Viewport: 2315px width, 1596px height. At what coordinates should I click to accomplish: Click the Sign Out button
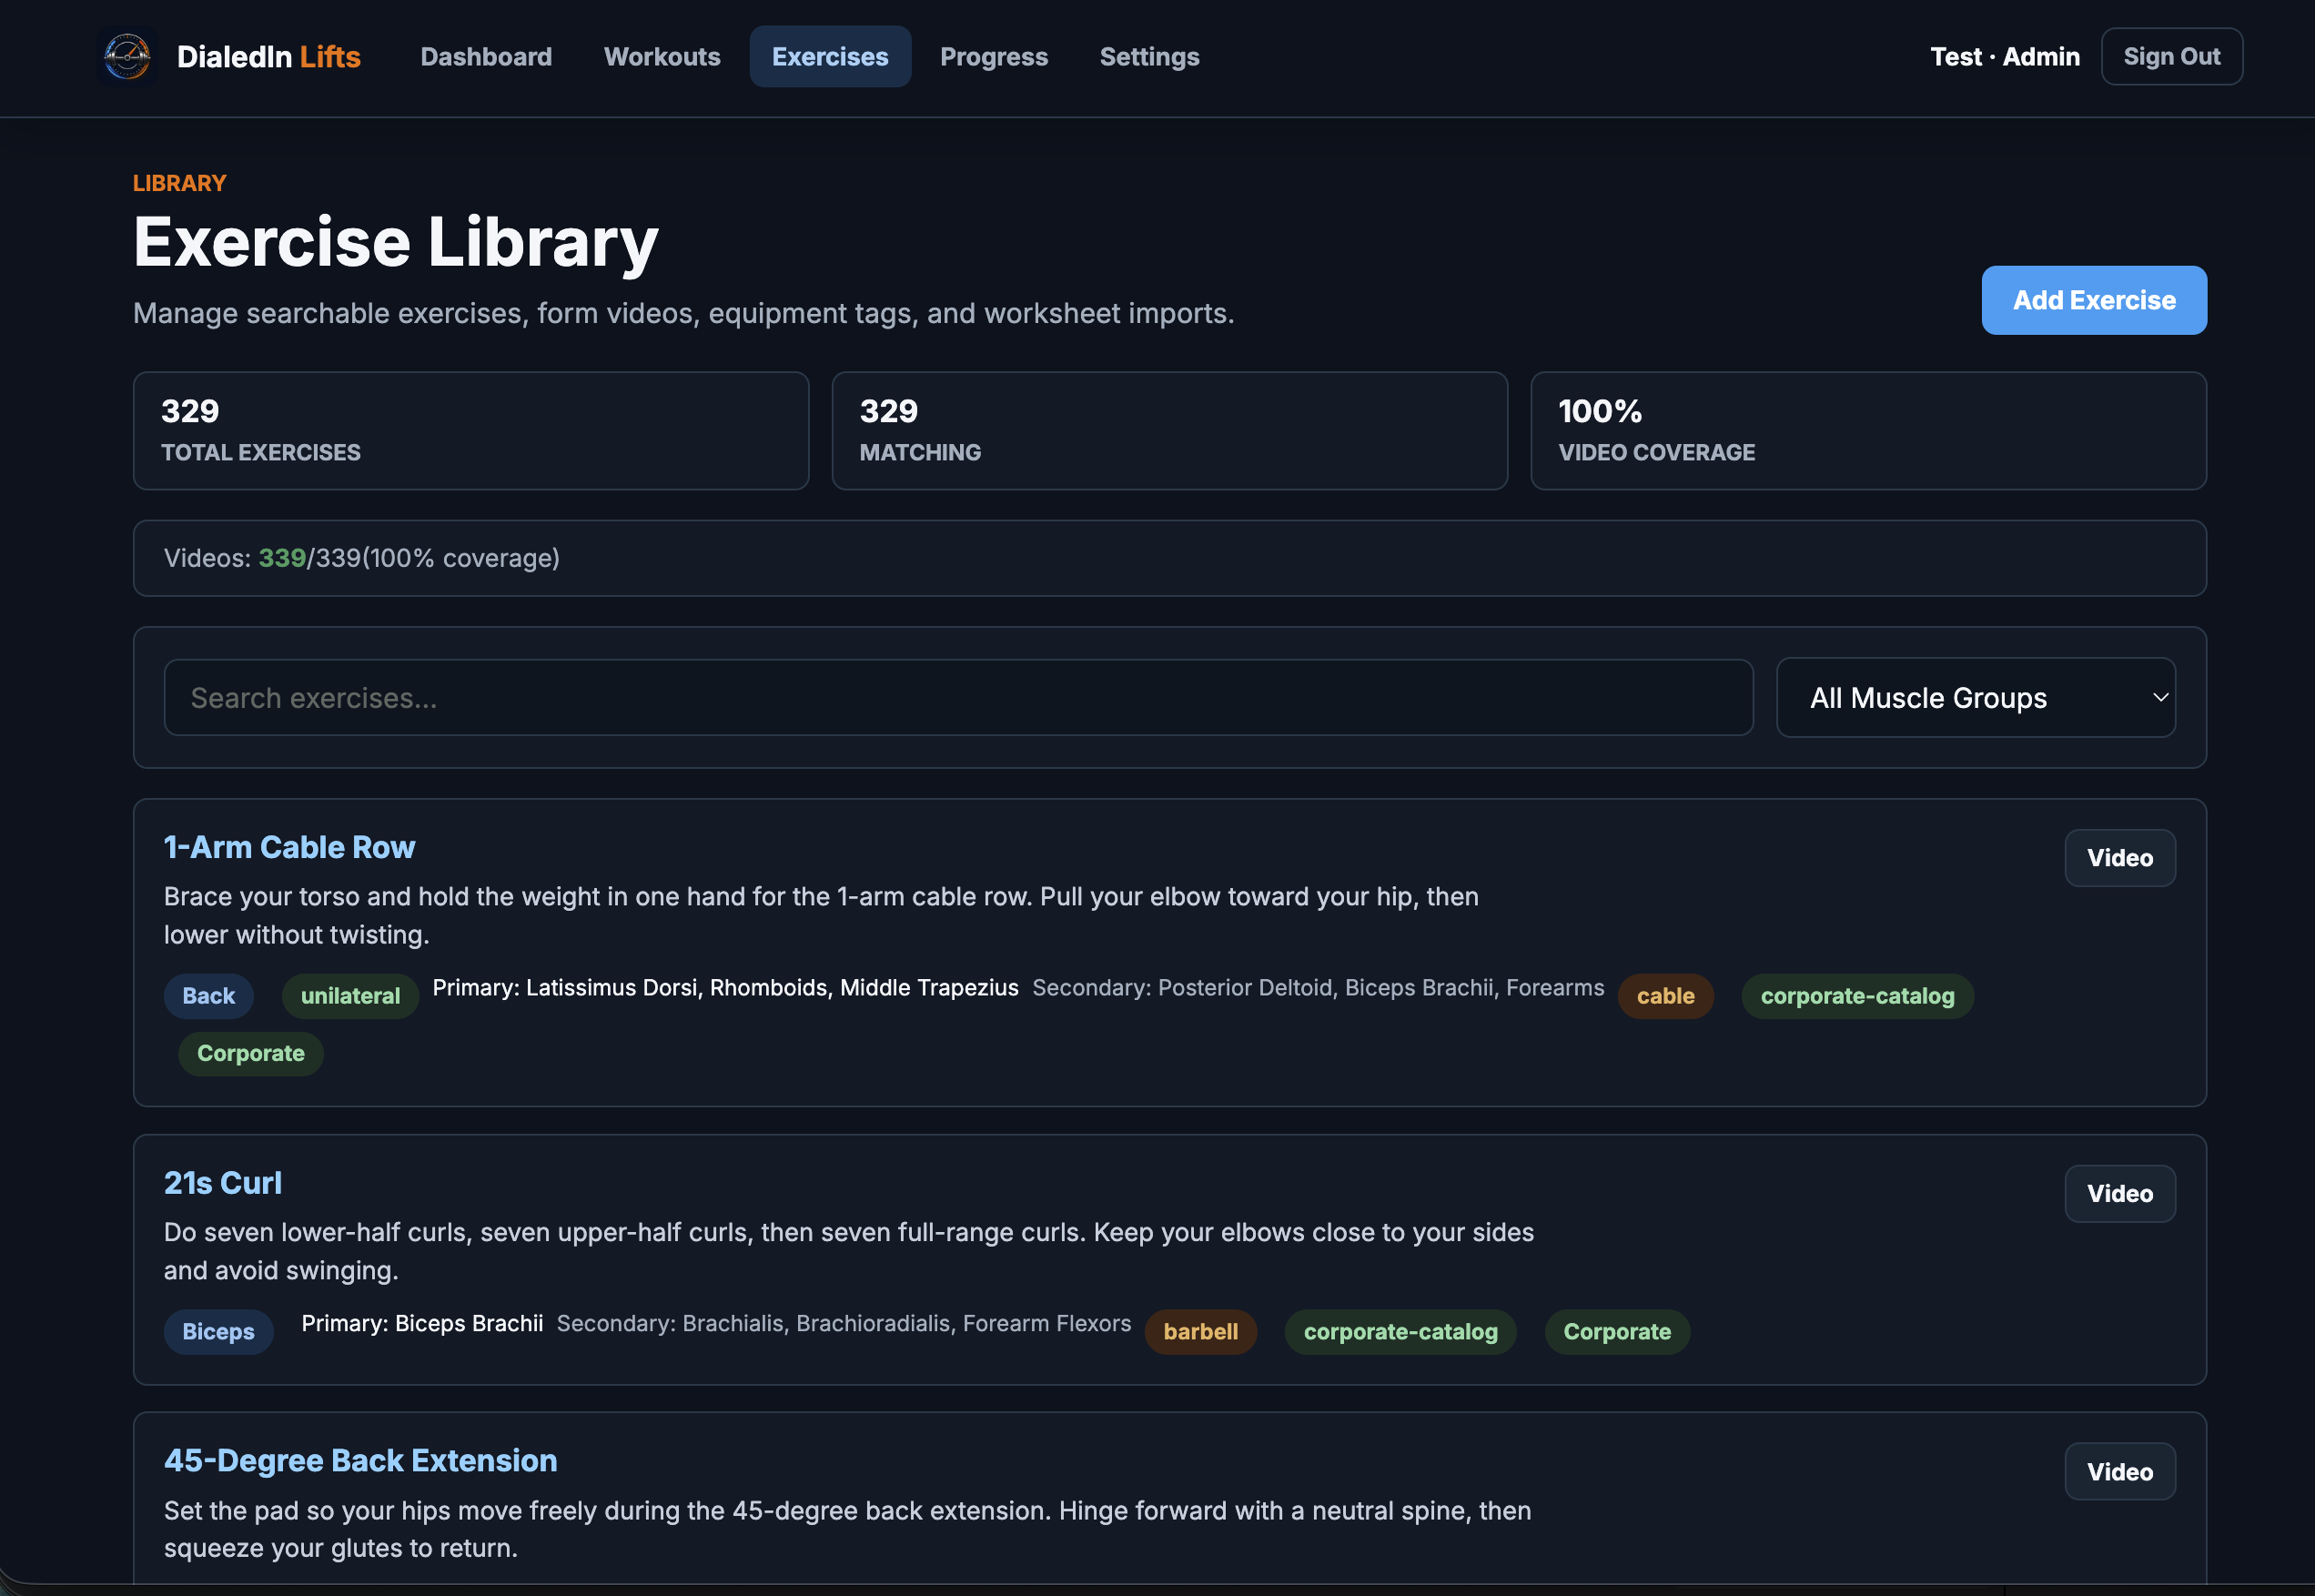pos(2171,57)
